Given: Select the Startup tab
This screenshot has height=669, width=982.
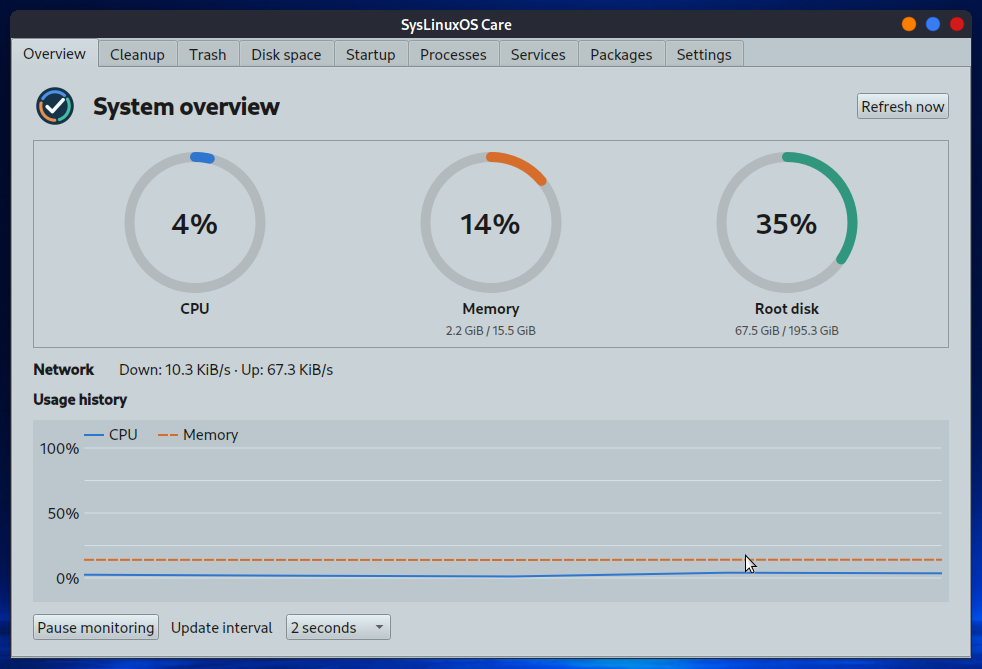Looking at the screenshot, I should tap(371, 55).
